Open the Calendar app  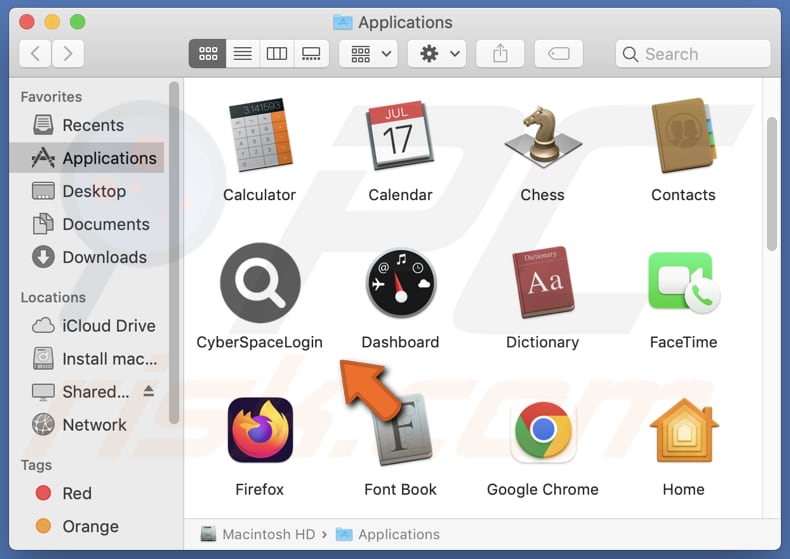click(x=401, y=135)
